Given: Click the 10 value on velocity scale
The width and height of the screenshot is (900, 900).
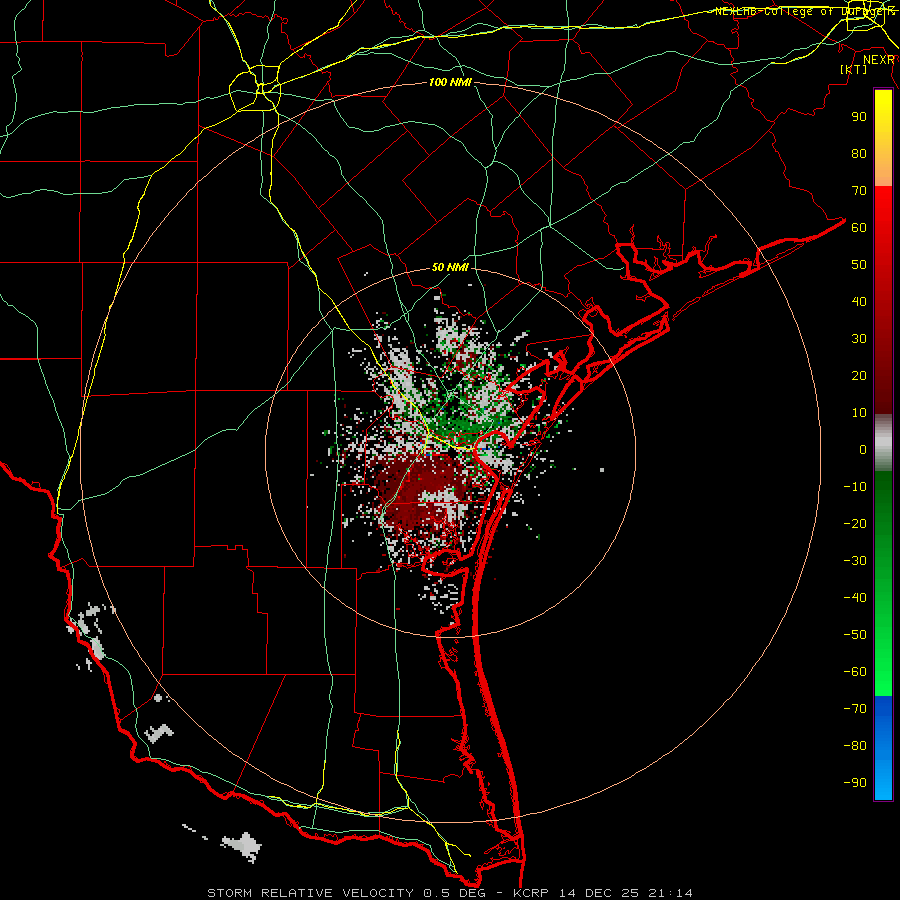Looking at the screenshot, I should click(x=859, y=413).
